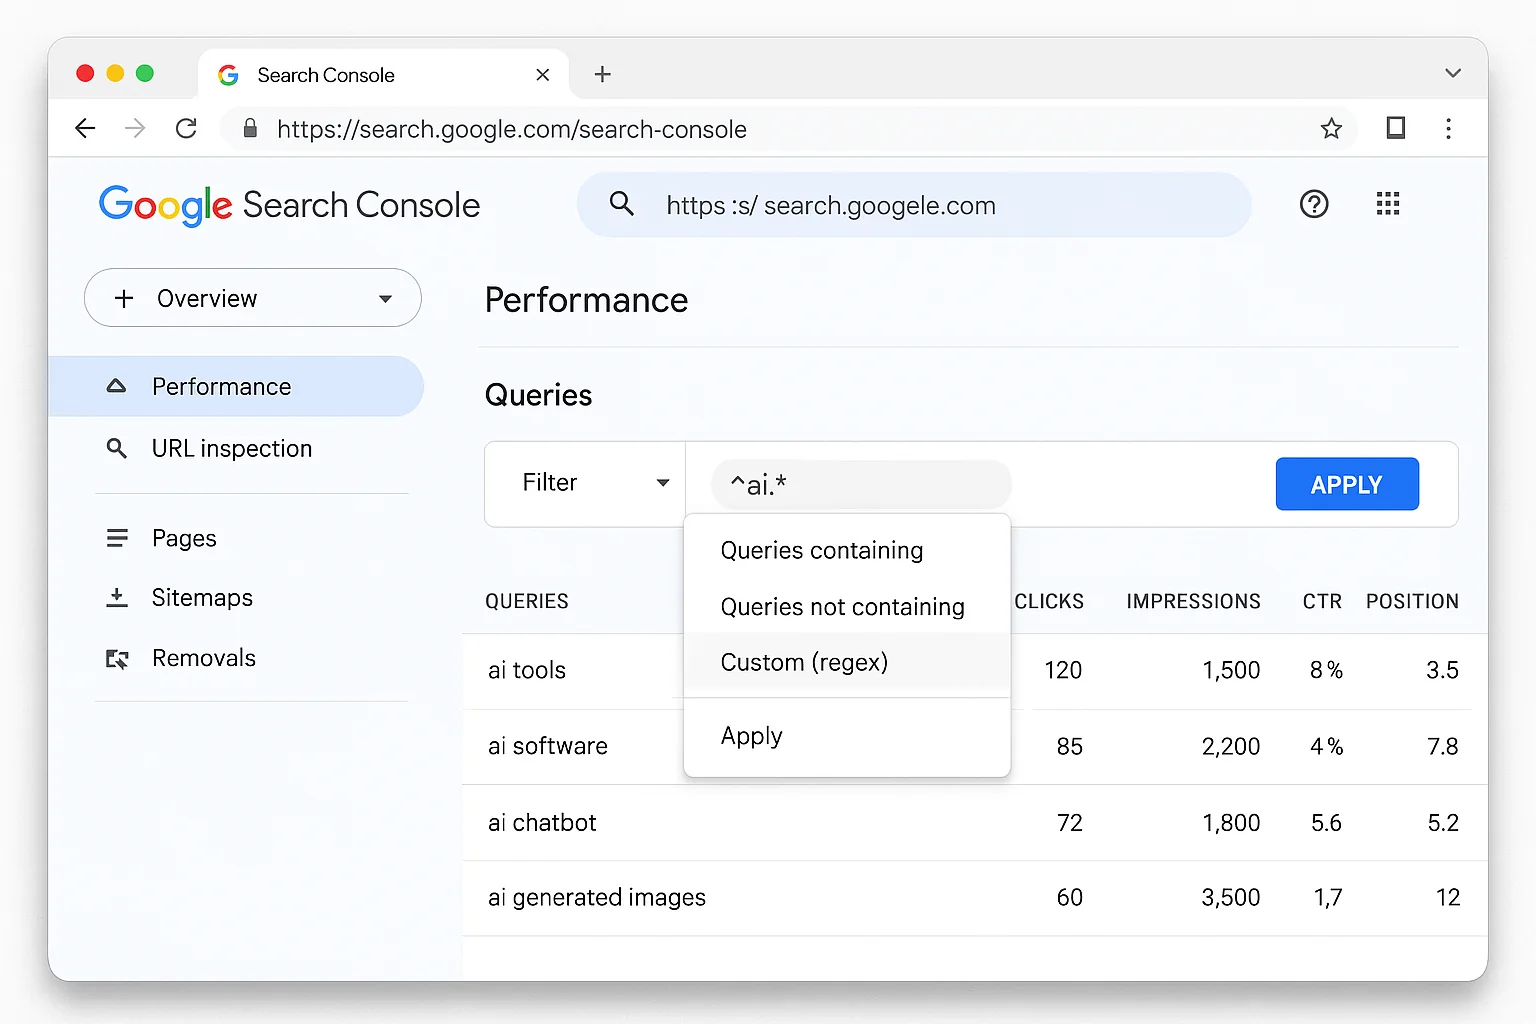This screenshot has height=1024, width=1536.
Task: Click the search magnifier in property bar
Action: click(x=622, y=205)
